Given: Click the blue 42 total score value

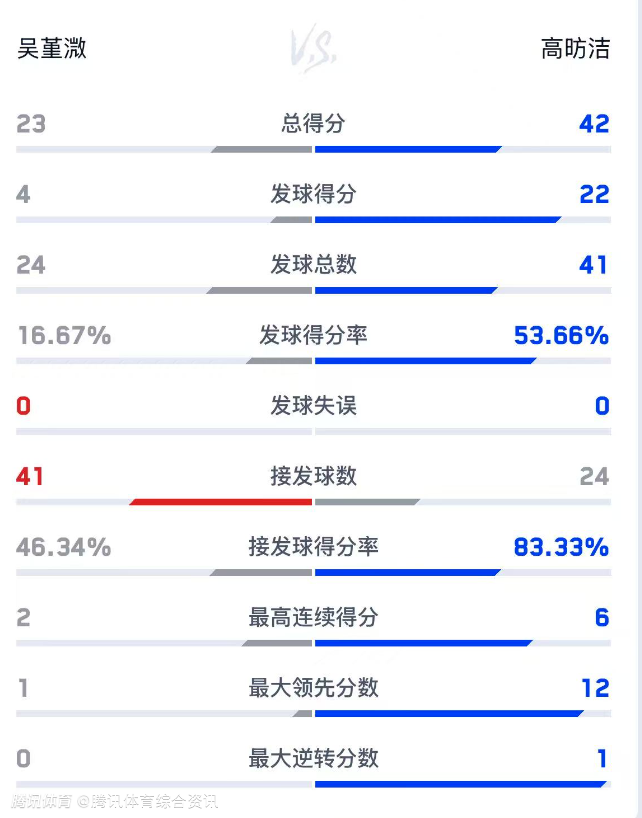Looking at the screenshot, I should pyautogui.click(x=594, y=123).
